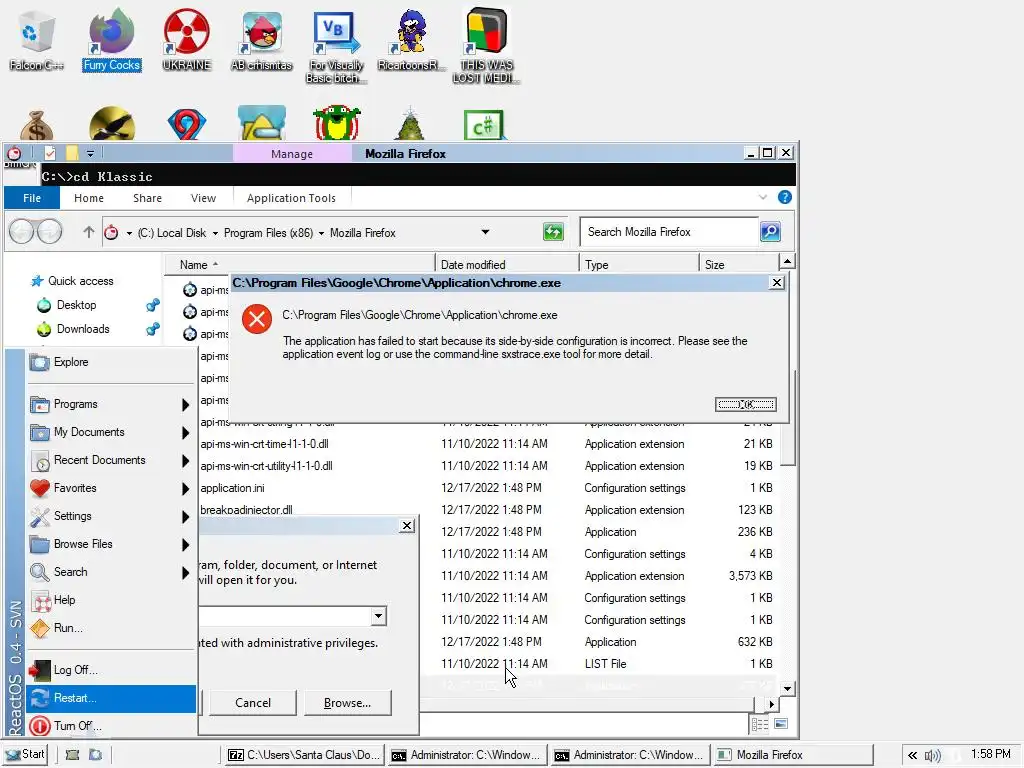Click OK in the chrome.exe error dialog
The width and height of the screenshot is (1024, 768).
(x=746, y=404)
